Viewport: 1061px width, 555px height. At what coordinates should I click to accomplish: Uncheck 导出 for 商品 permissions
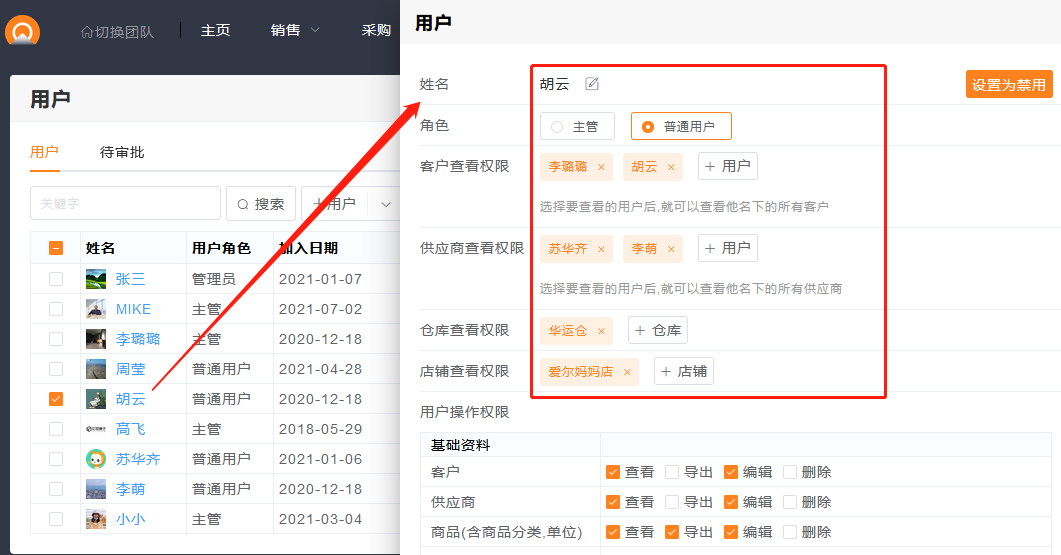tap(673, 532)
